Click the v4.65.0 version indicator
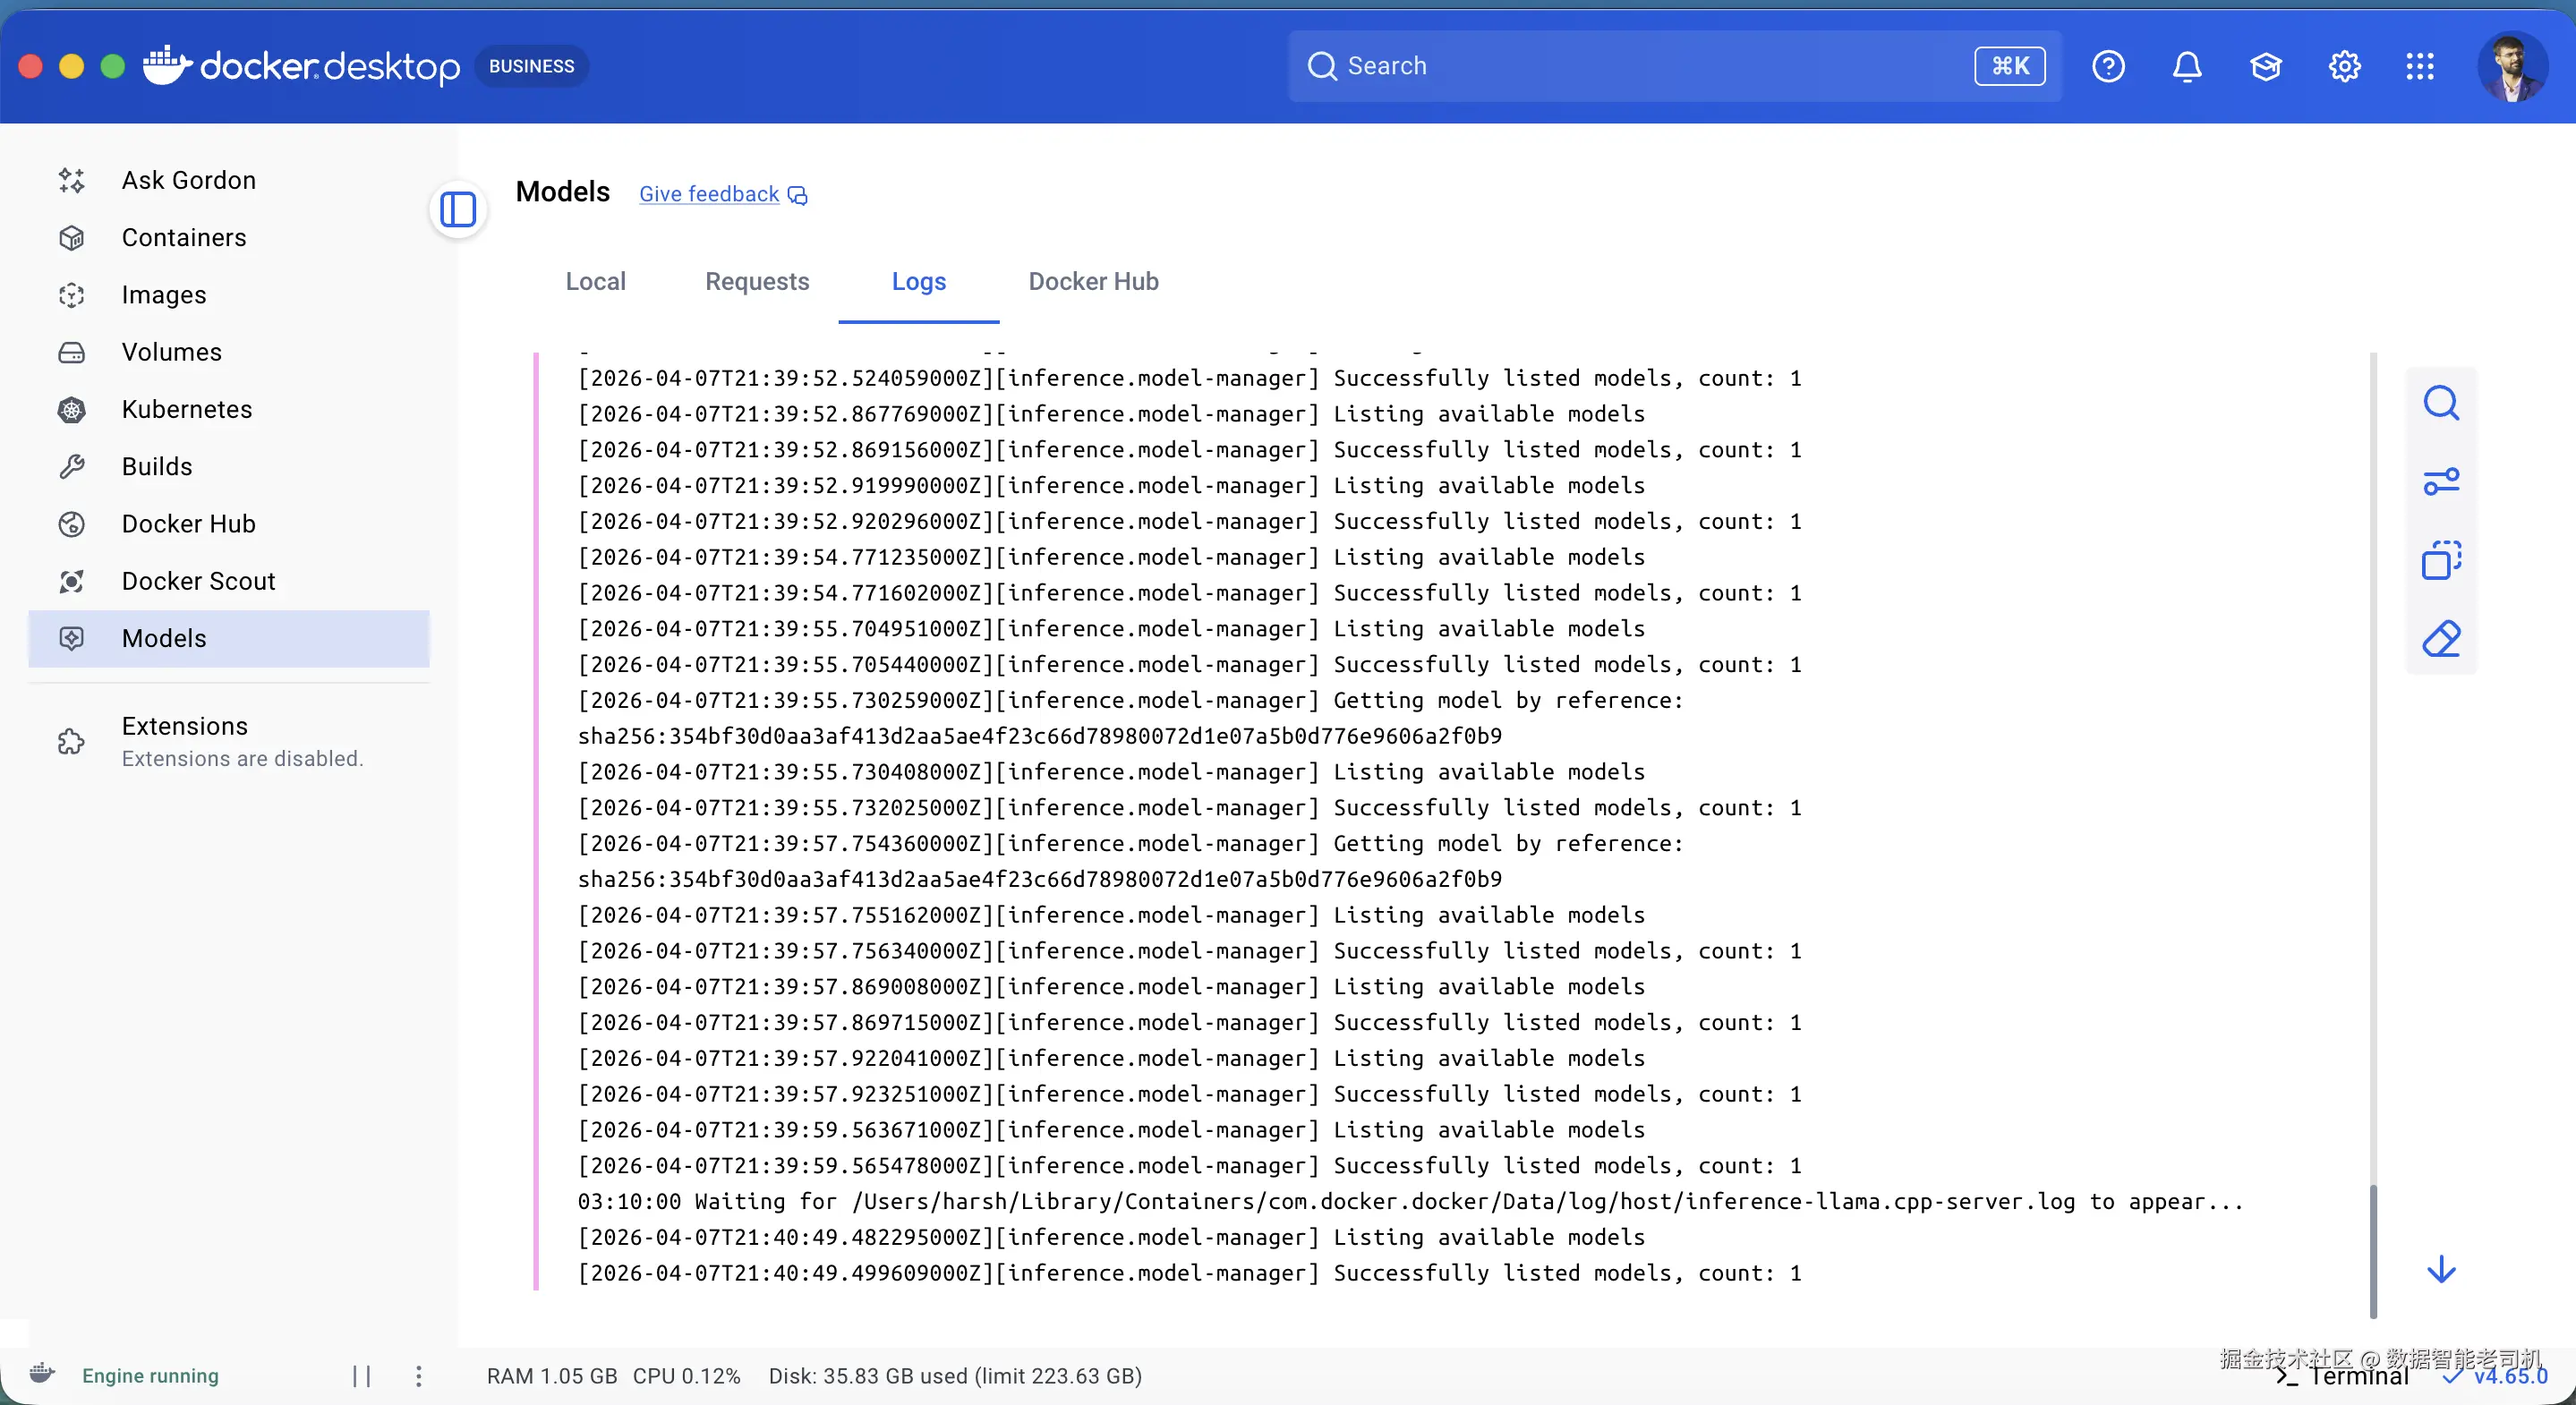 point(2496,1376)
